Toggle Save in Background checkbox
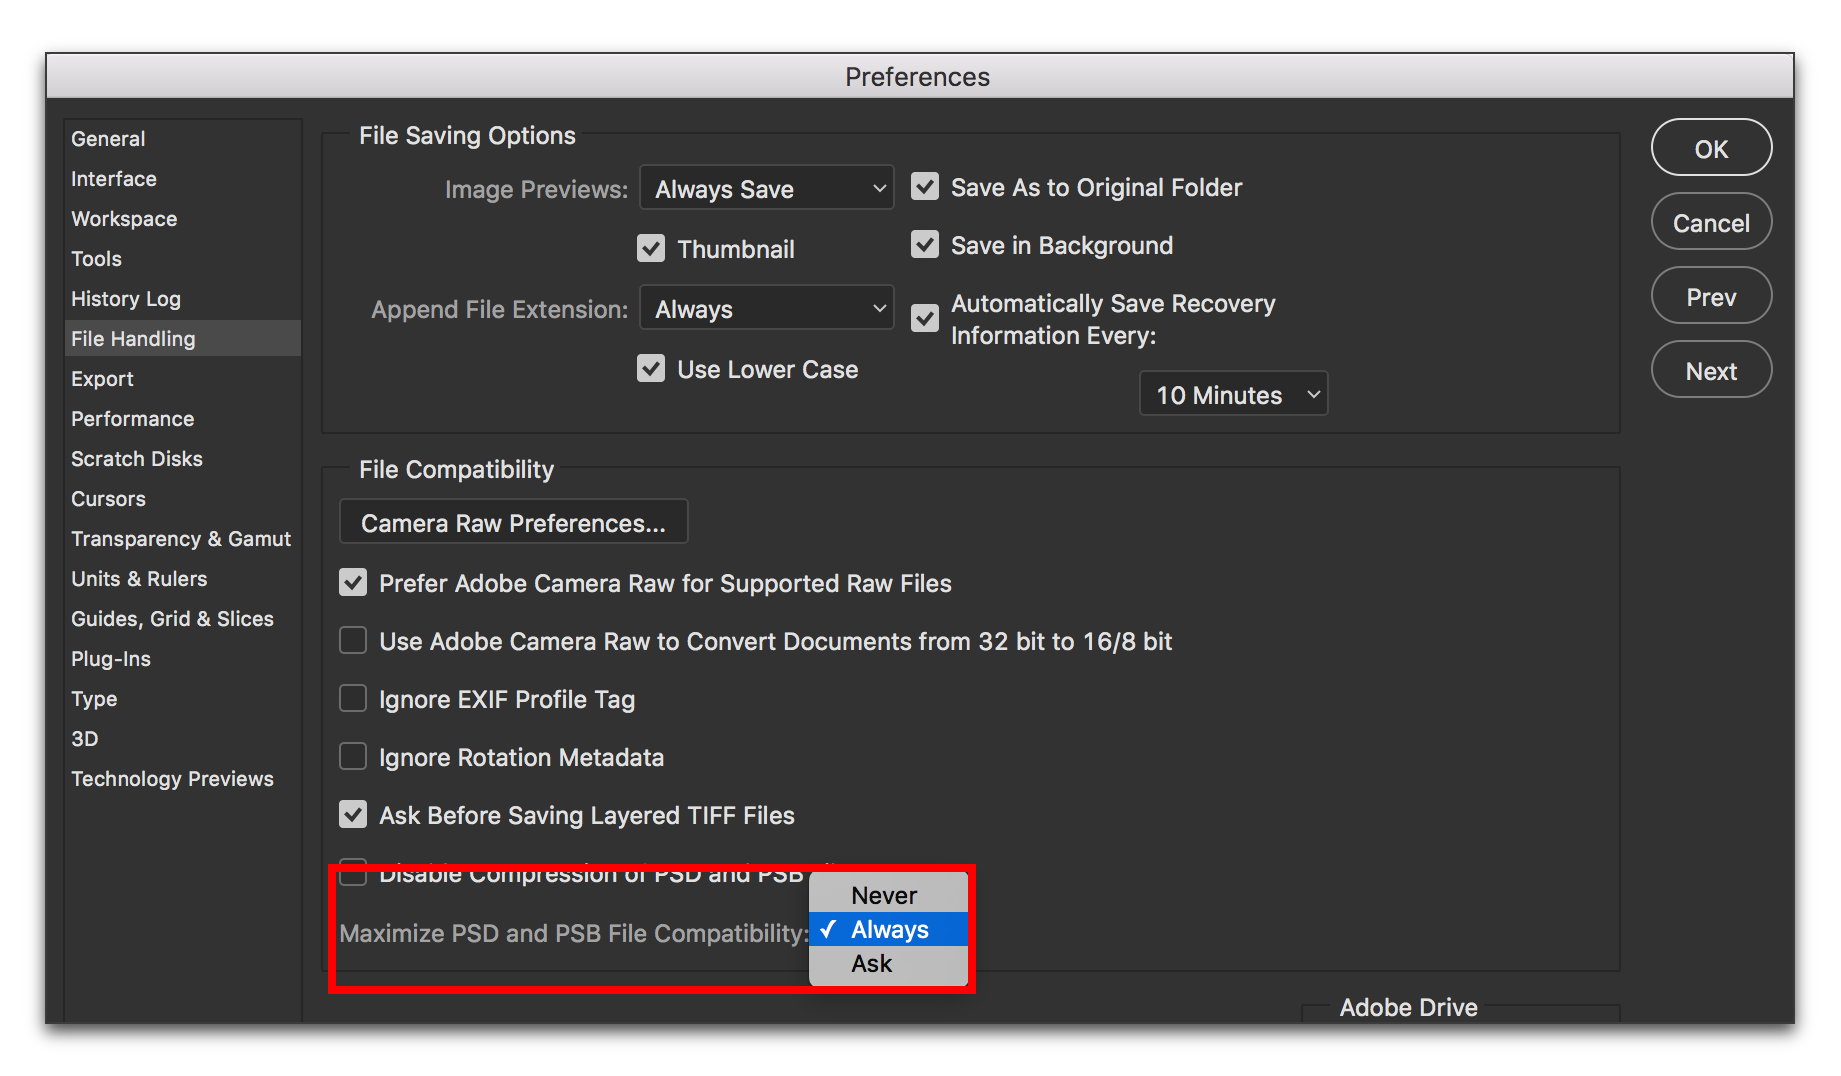Screen dimensions: 1841x1076 click(925, 244)
